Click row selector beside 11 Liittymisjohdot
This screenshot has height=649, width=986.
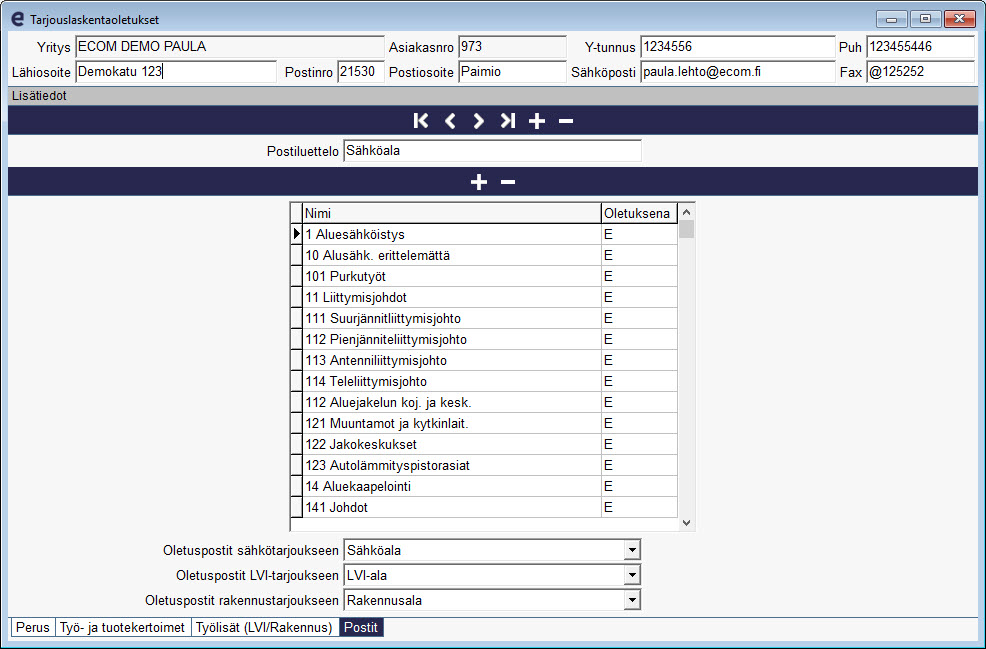(x=296, y=297)
